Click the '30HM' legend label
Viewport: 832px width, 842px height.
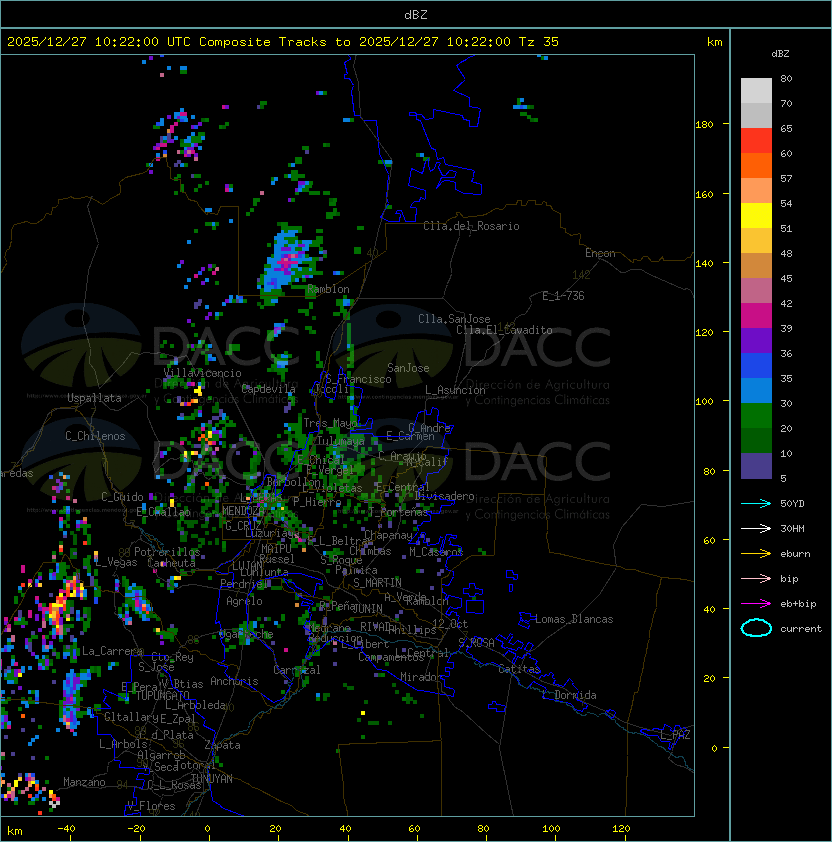pos(792,528)
